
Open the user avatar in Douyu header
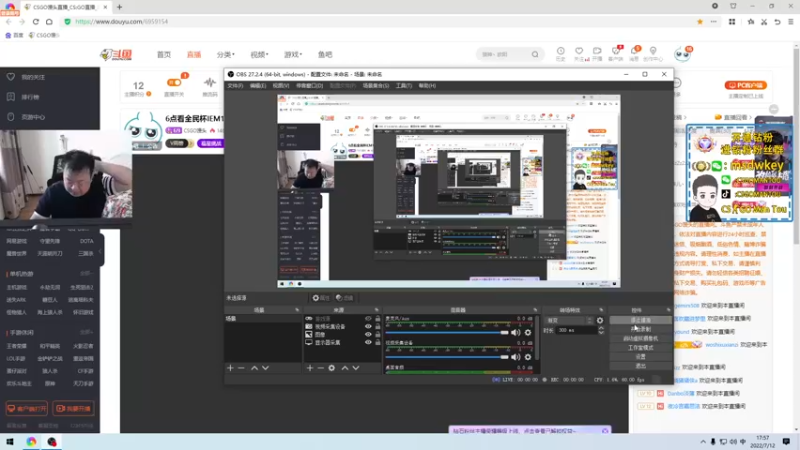click(682, 54)
